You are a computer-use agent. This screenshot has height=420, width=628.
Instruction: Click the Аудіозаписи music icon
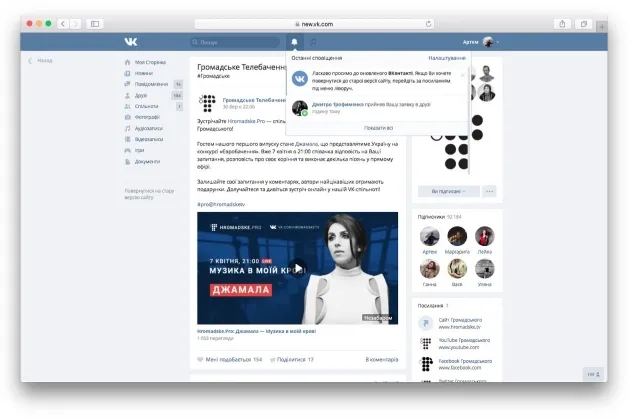click(127, 128)
